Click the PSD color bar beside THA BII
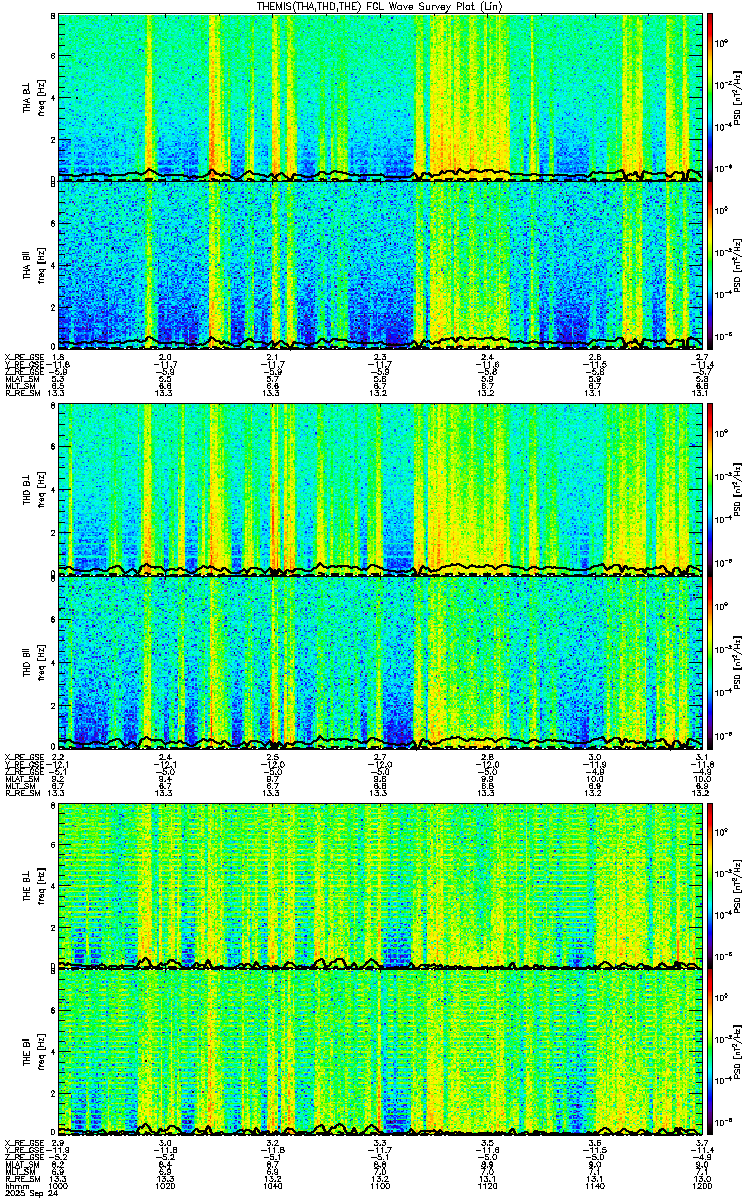This screenshot has height=1200, width=750. 711,263
